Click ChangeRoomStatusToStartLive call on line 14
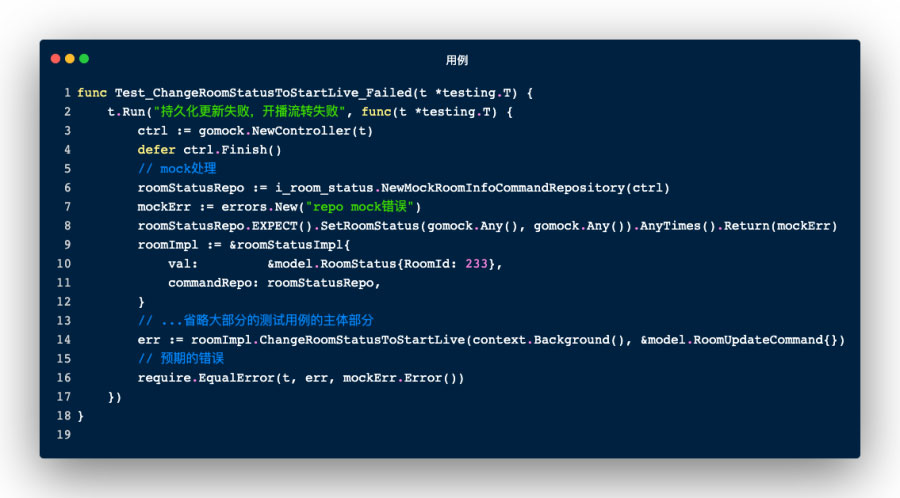This screenshot has width=900, height=498. coord(362,340)
